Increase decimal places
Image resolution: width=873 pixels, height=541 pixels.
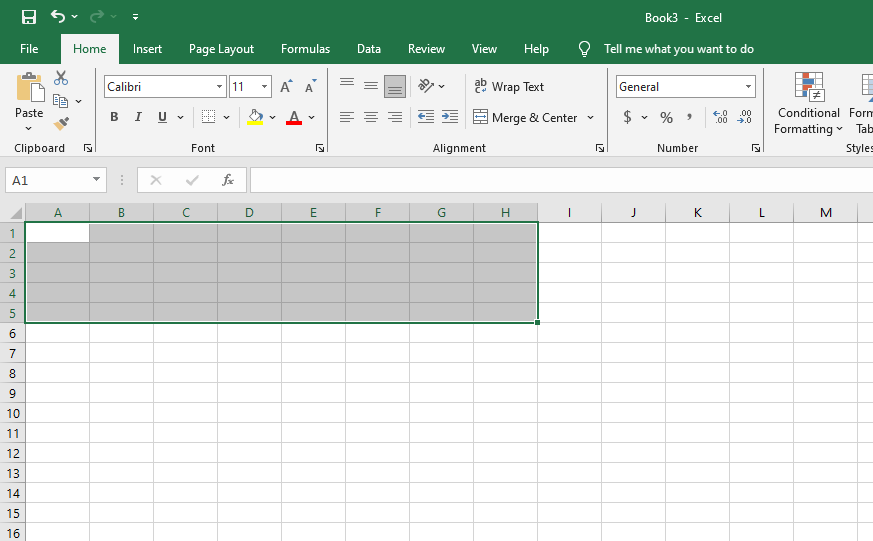point(720,117)
